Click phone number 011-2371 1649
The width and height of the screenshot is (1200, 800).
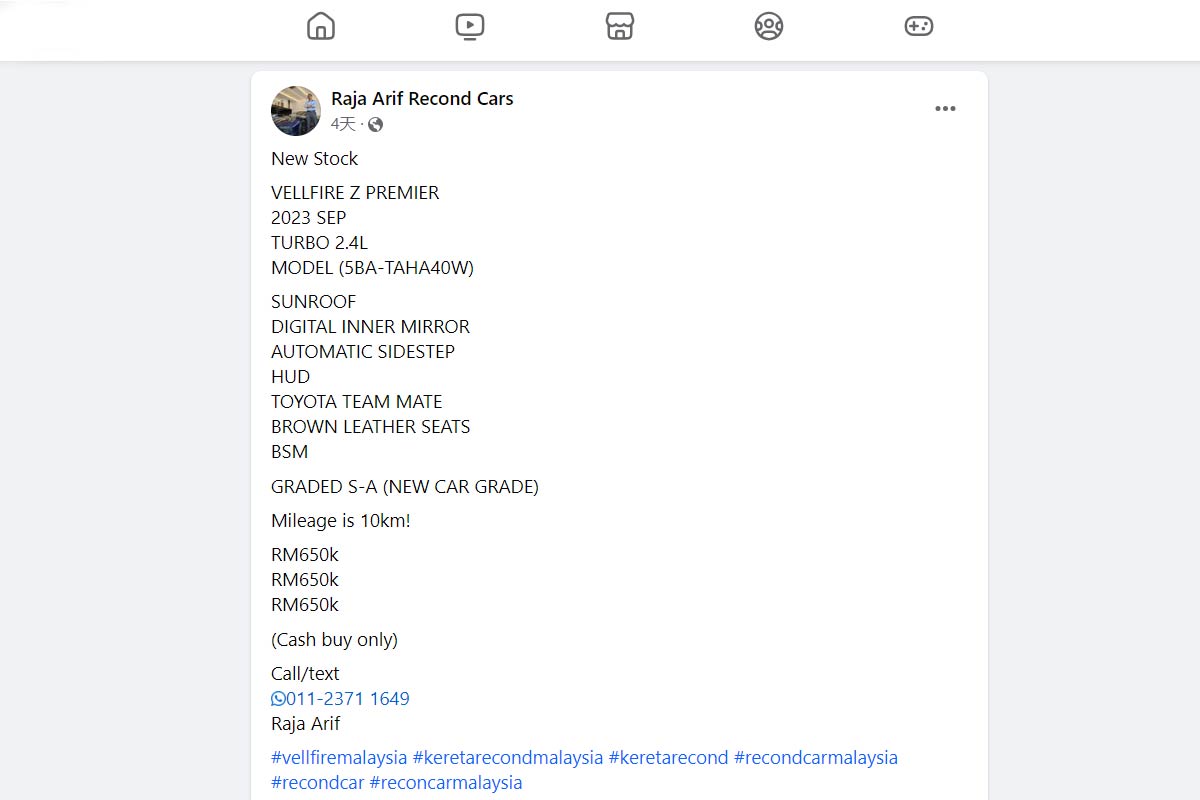tap(348, 699)
